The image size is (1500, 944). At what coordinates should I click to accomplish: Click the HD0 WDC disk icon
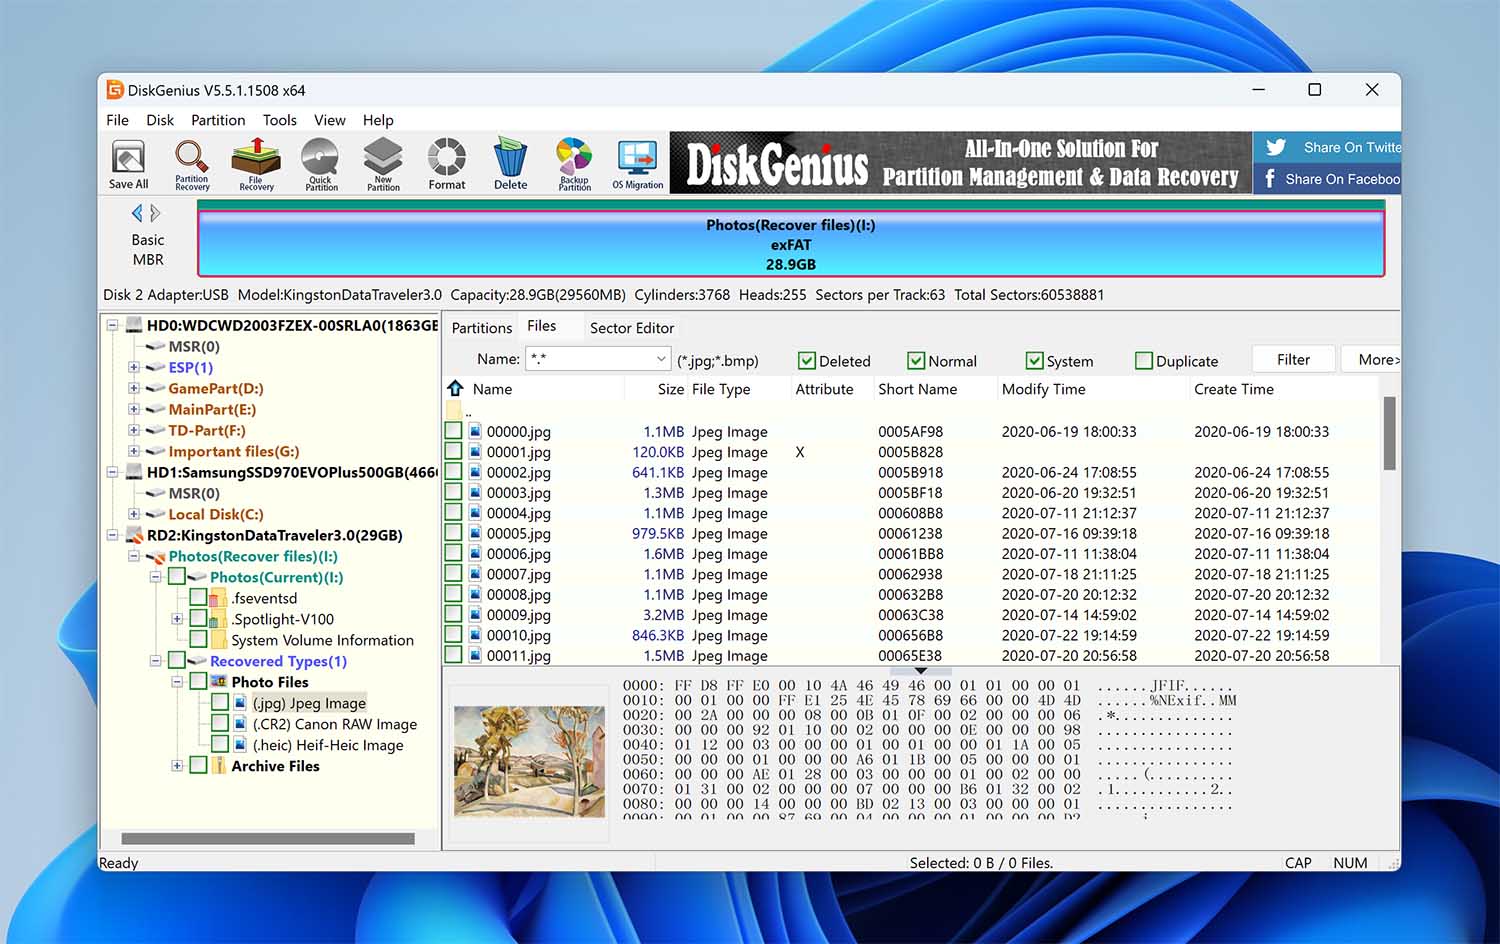click(x=134, y=325)
